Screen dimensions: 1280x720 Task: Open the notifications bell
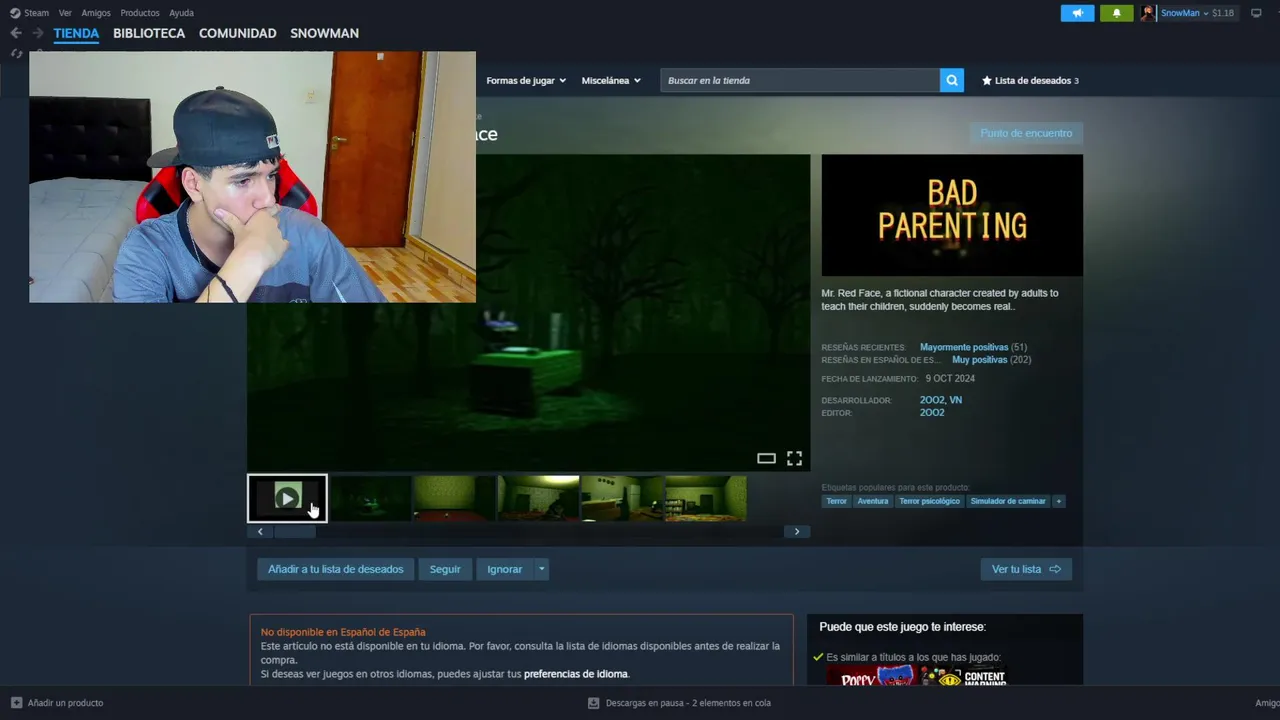pyautogui.click(x=1117, y=13)
